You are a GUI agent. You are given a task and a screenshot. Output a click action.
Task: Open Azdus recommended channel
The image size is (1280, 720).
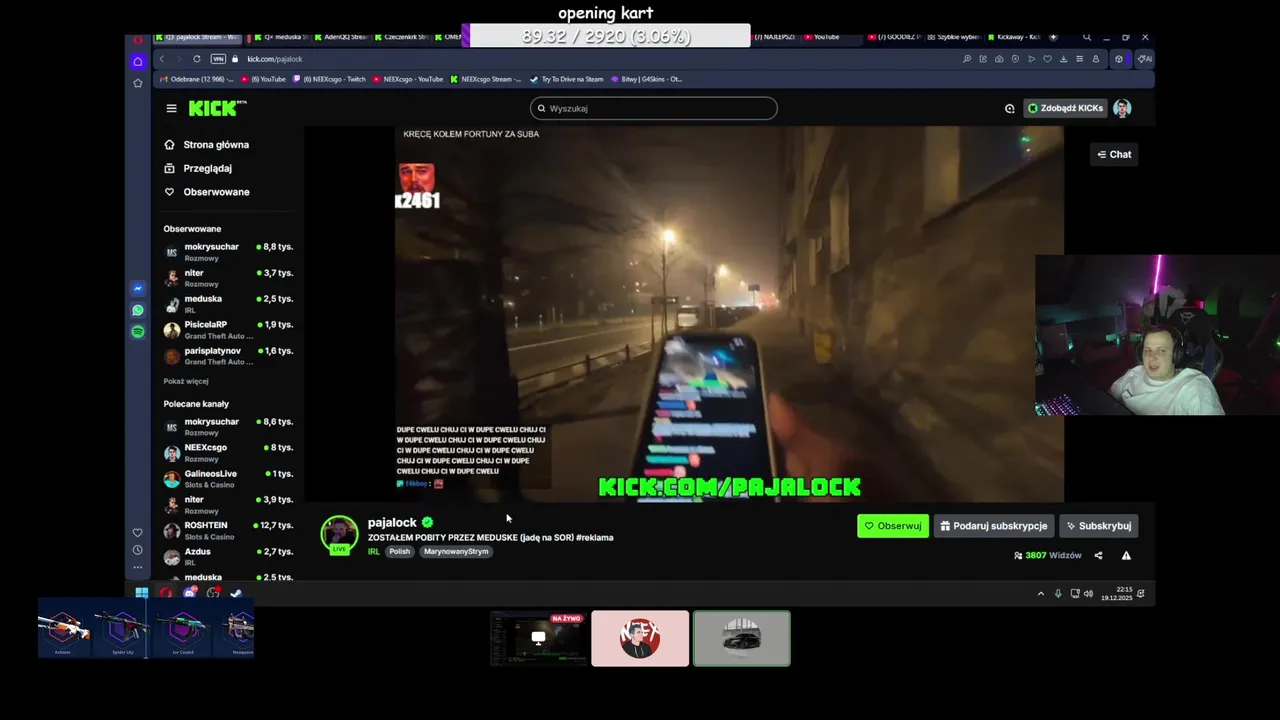(x=228, y=556)
